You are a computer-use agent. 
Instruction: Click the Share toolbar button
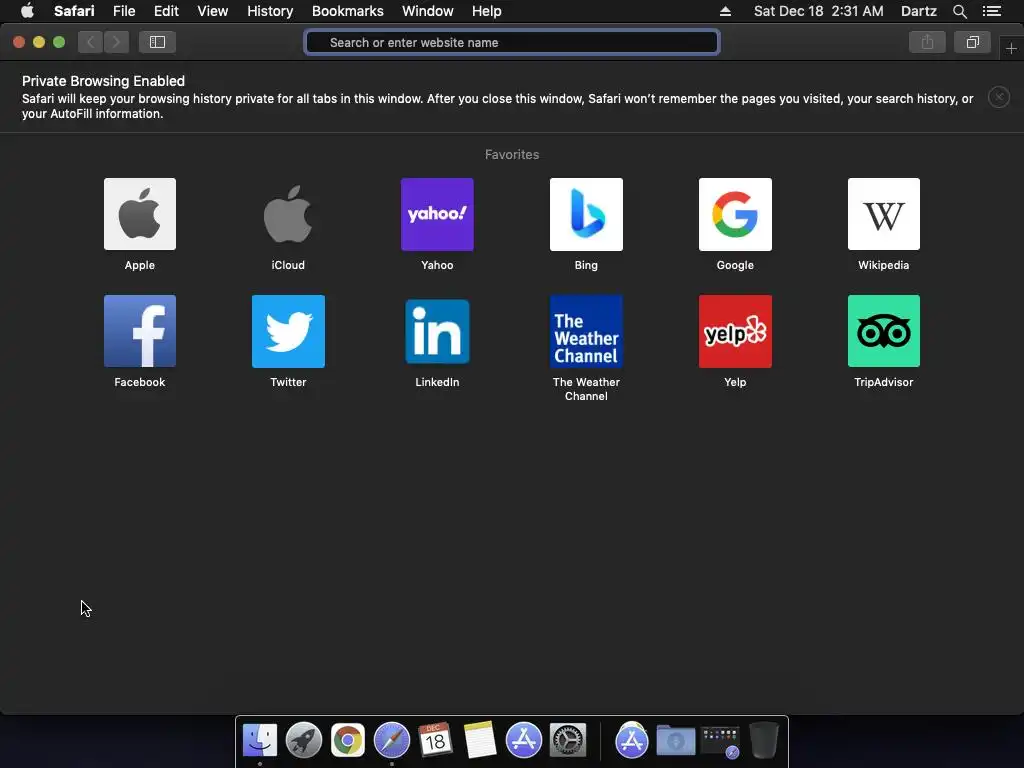[927, 42]
